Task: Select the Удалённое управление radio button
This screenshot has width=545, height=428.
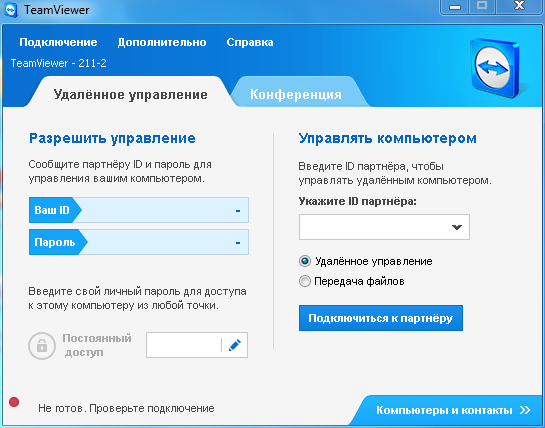Action: 305,261
